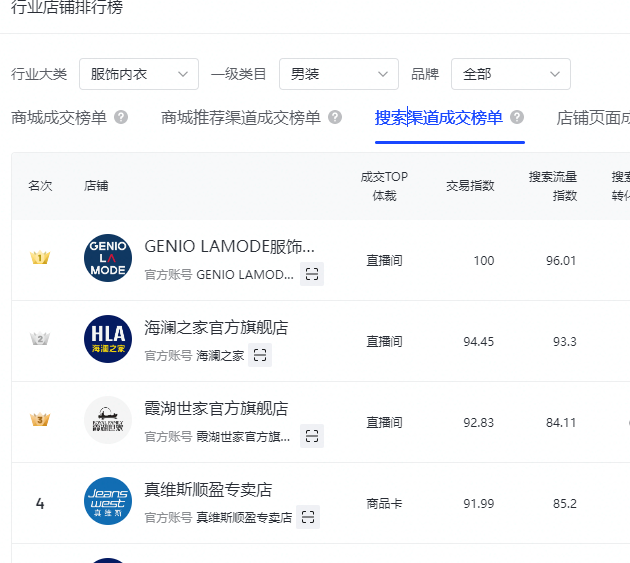
Task: Click help icon next to 商城成交榜单
Action: (x=121, y=117)
